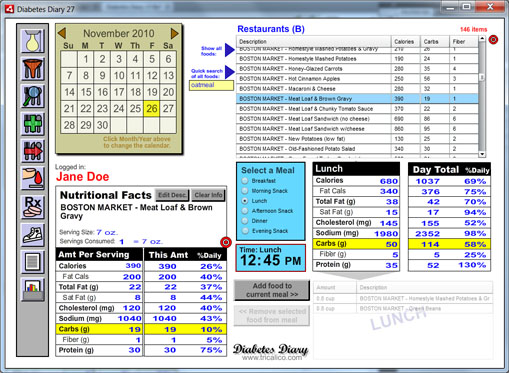Image resolution: width=509 pixels, height=373 pixels.
Task: Click Add food to current meal button
Action: [x=272, y=290]
